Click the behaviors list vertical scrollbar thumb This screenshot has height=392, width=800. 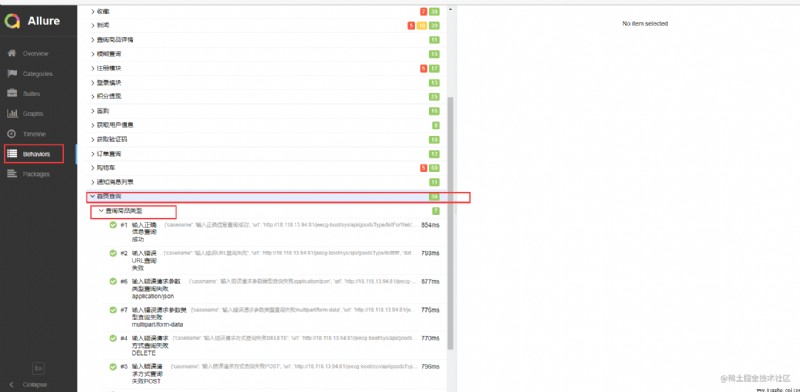pyautogui.click(x=450, y=224)
